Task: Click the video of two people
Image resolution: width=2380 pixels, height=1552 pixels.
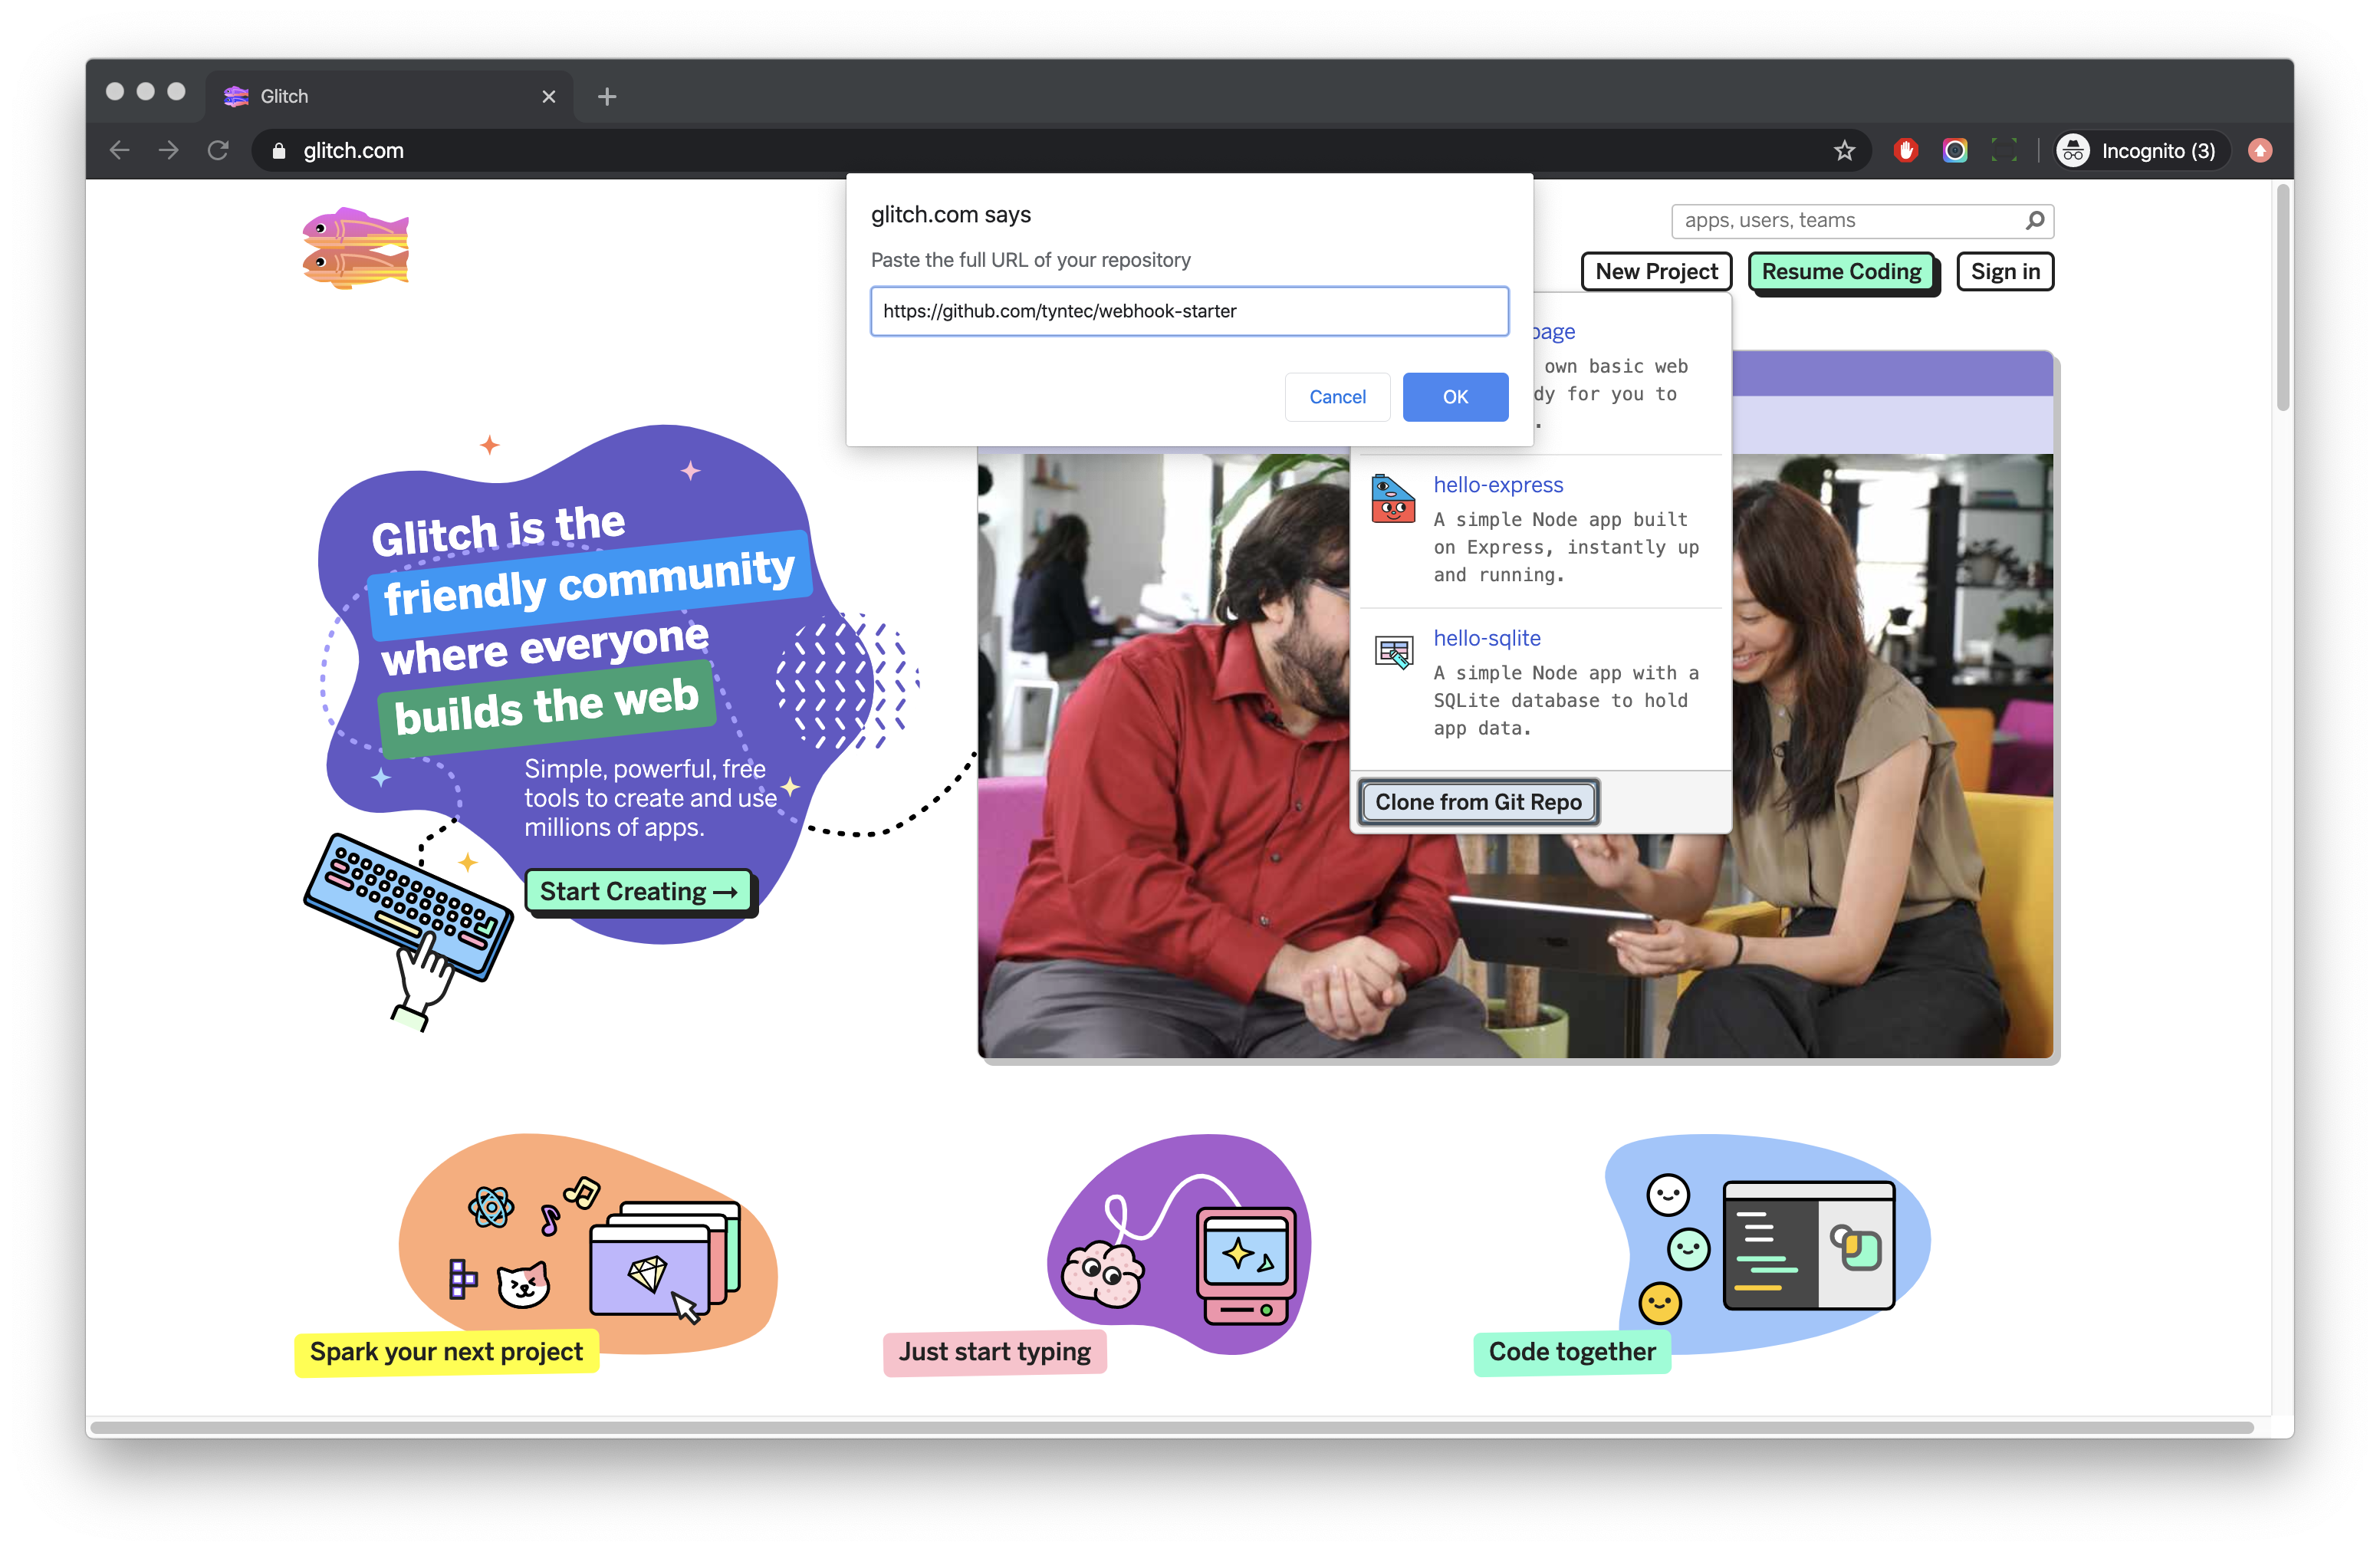Action: 1516,756
